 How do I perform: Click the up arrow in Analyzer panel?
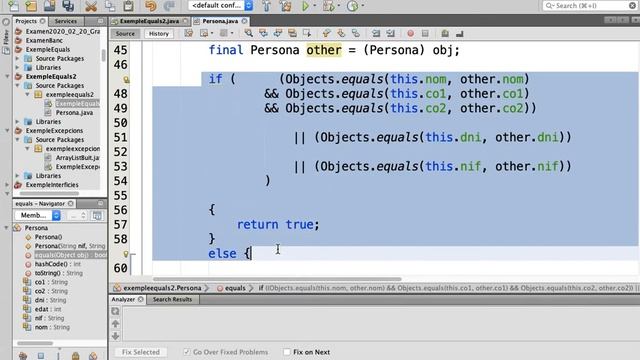[x=116, y=324]
